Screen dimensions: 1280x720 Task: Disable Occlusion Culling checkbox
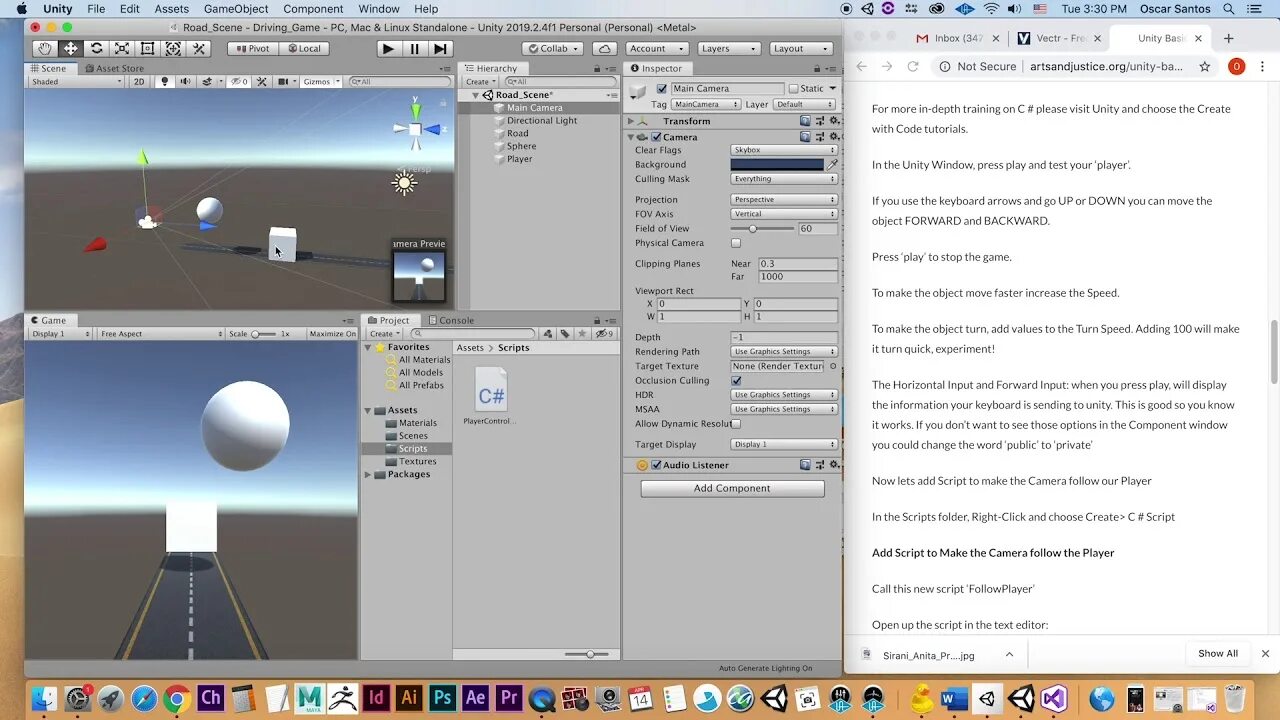pos(736,381)
